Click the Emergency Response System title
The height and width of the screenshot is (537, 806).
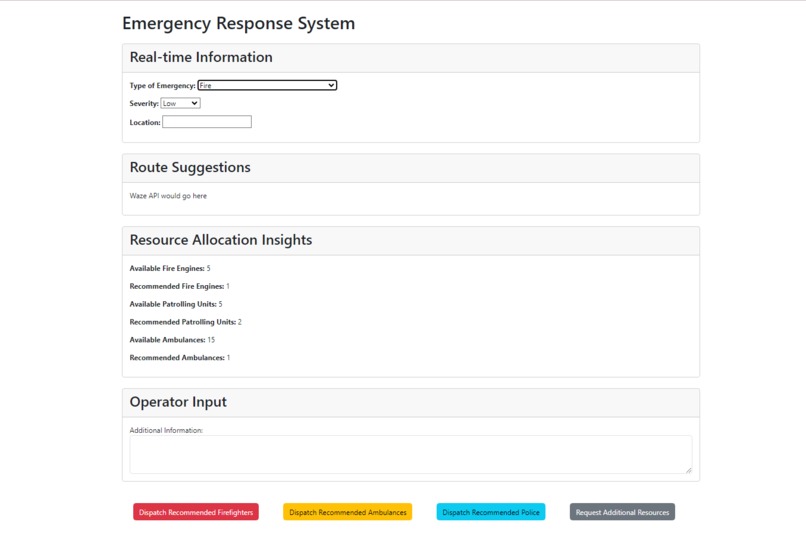click(239, 24)
